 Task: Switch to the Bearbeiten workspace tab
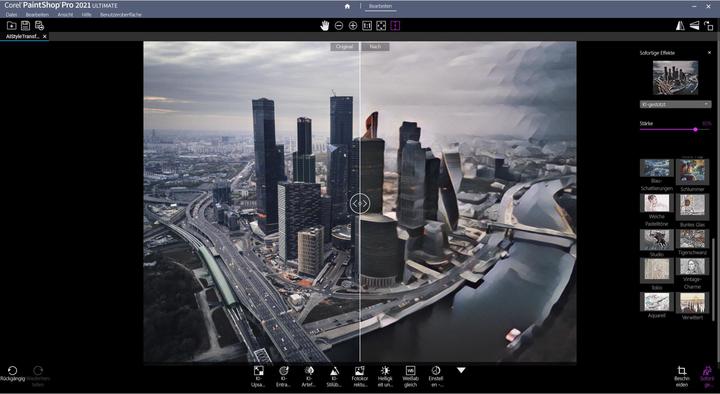[381, 6]
